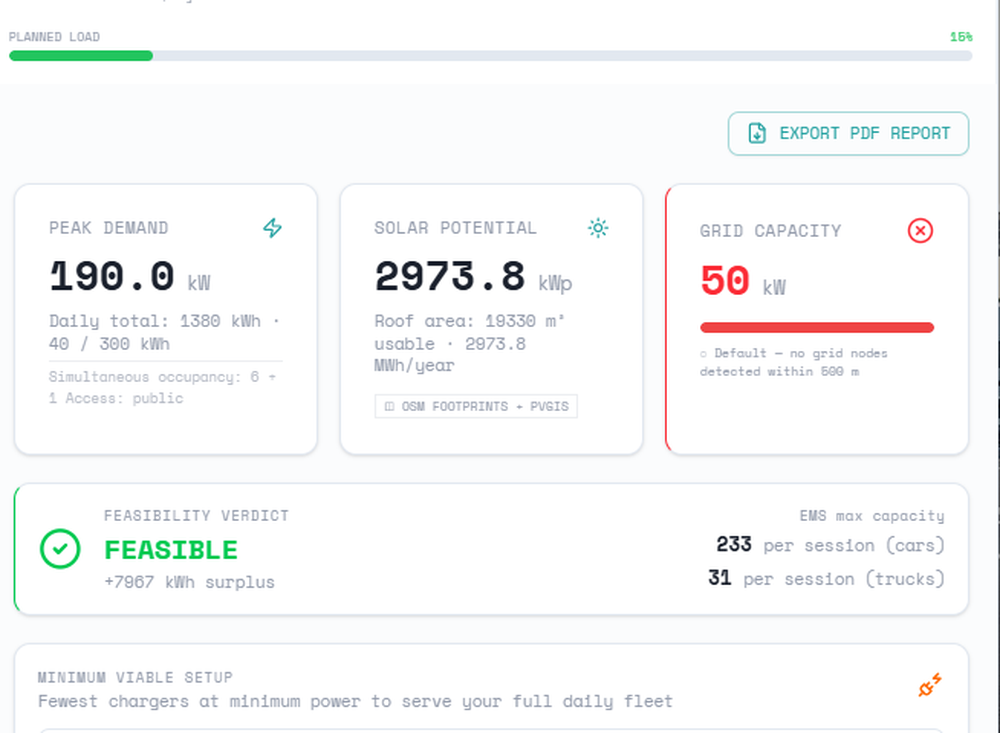Click the Planned Load progress bar
Image resolution: width=1000 pixels, height=733 pixels.
coord(490,56)
